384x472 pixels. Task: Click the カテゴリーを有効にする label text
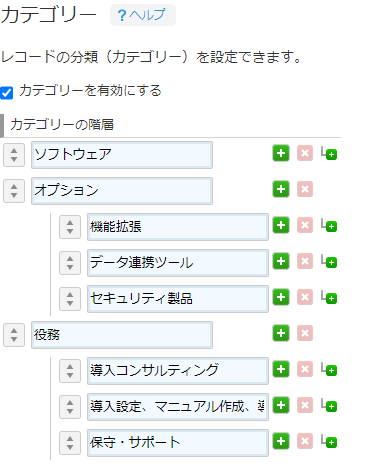coord(90,91)
